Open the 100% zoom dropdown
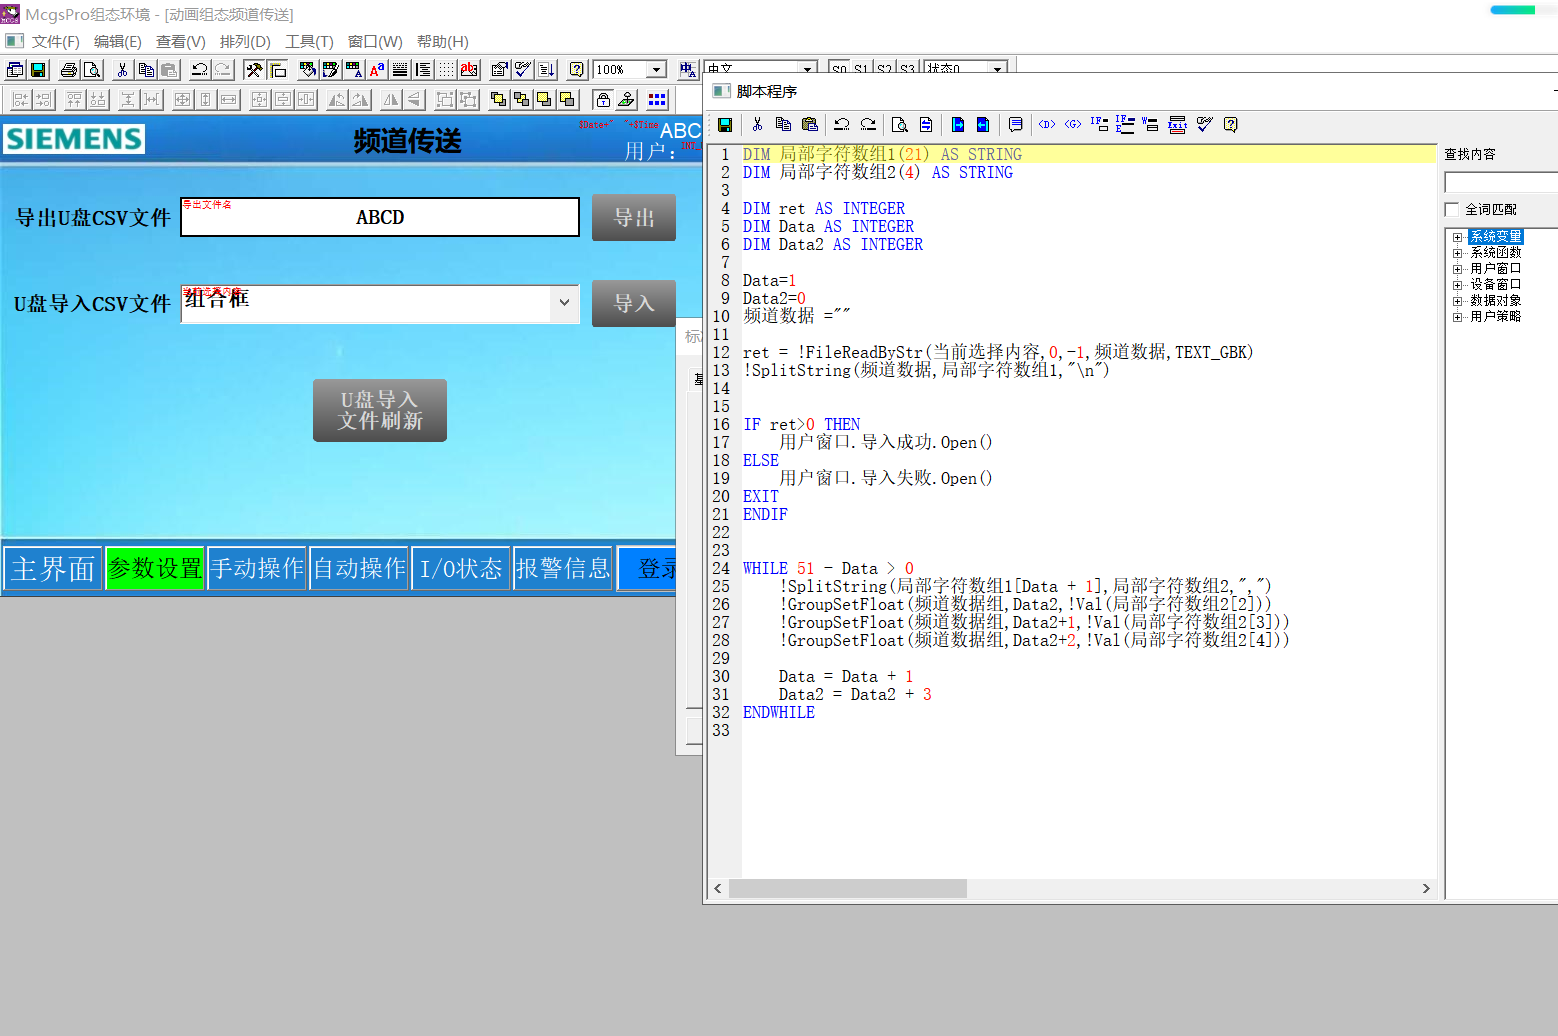Screen dimensions: 1558x1036 [656, 70]
